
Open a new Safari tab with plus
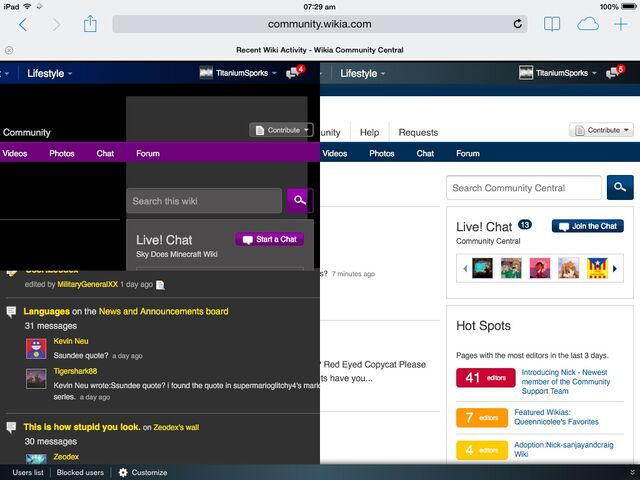pos(621,24)
